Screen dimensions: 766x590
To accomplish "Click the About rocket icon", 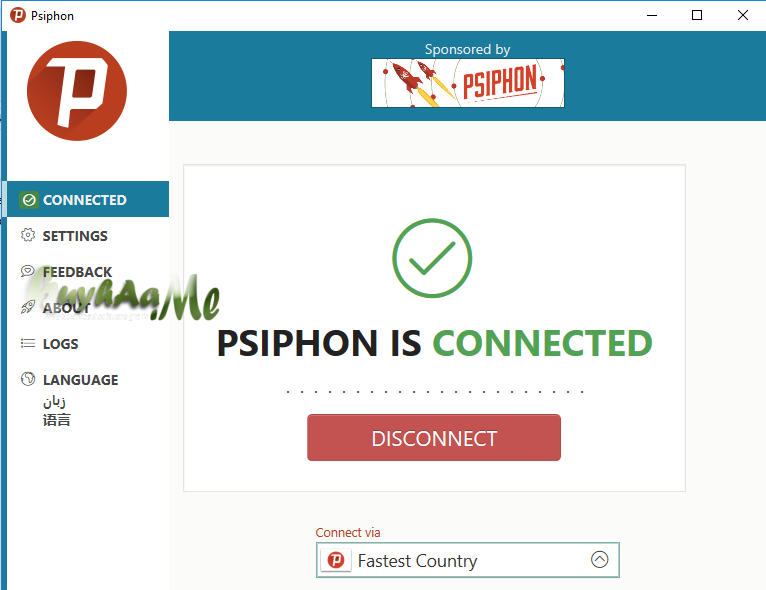I will [28, 307].
